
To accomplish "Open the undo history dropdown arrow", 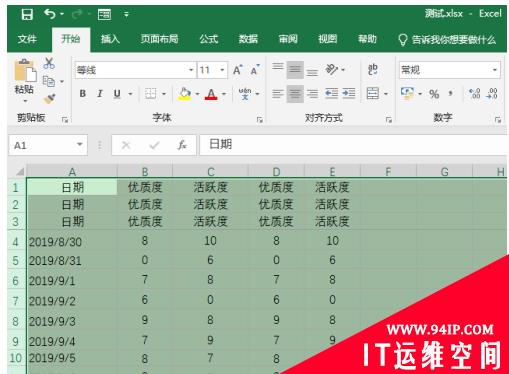I will (62, 14).
